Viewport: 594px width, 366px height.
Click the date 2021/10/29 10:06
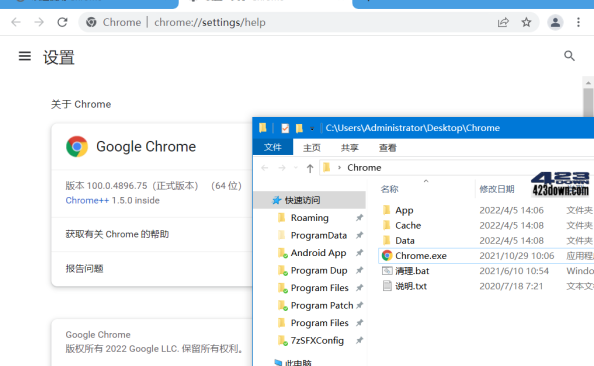tap(517, 256)
